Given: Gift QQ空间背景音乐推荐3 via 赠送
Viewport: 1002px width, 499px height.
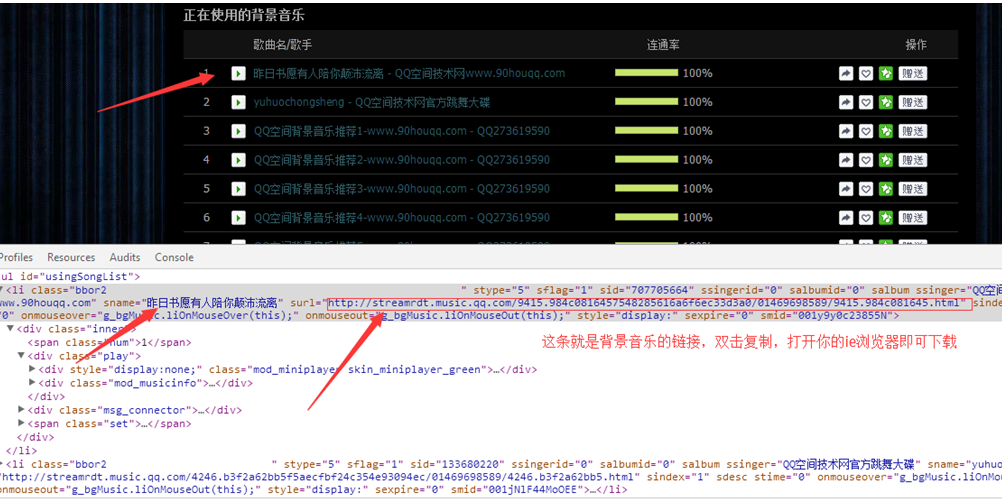Looking at the screenshot, I should [x=913, y=189].
